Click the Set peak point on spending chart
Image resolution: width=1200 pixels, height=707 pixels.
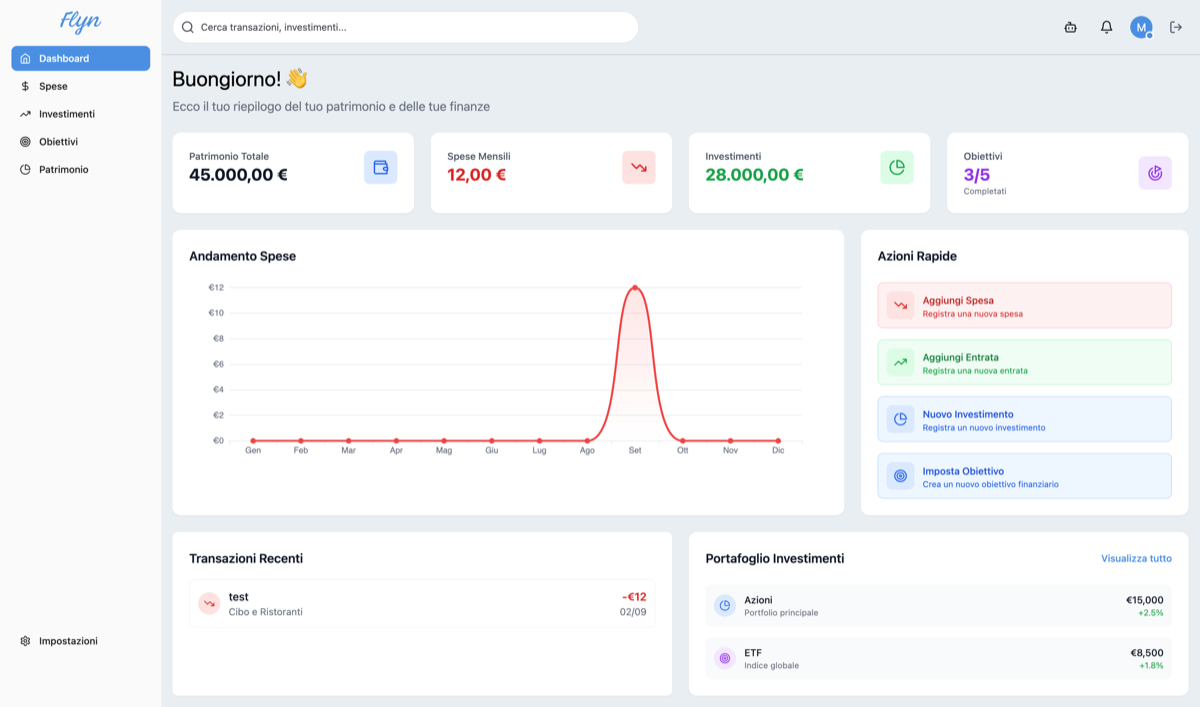tap(635, 288)
